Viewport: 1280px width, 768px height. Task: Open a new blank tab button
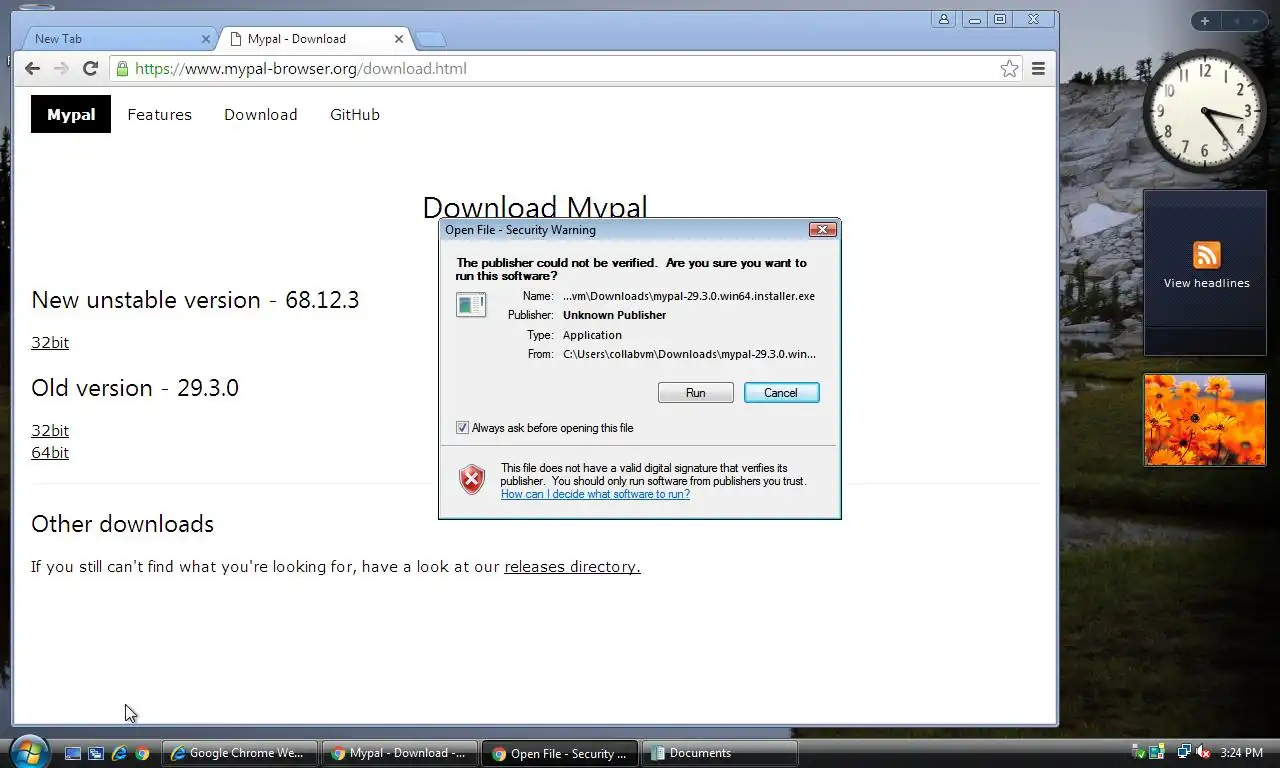[430, 39]
